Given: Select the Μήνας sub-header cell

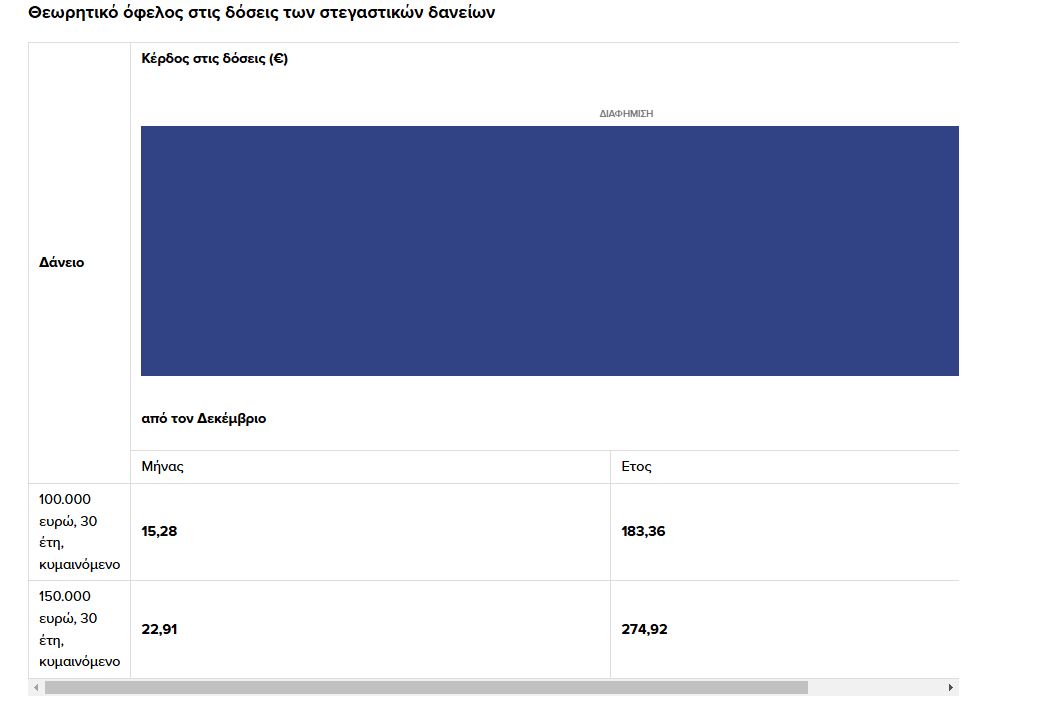Looking at the screenshot, I should (163, 467).
